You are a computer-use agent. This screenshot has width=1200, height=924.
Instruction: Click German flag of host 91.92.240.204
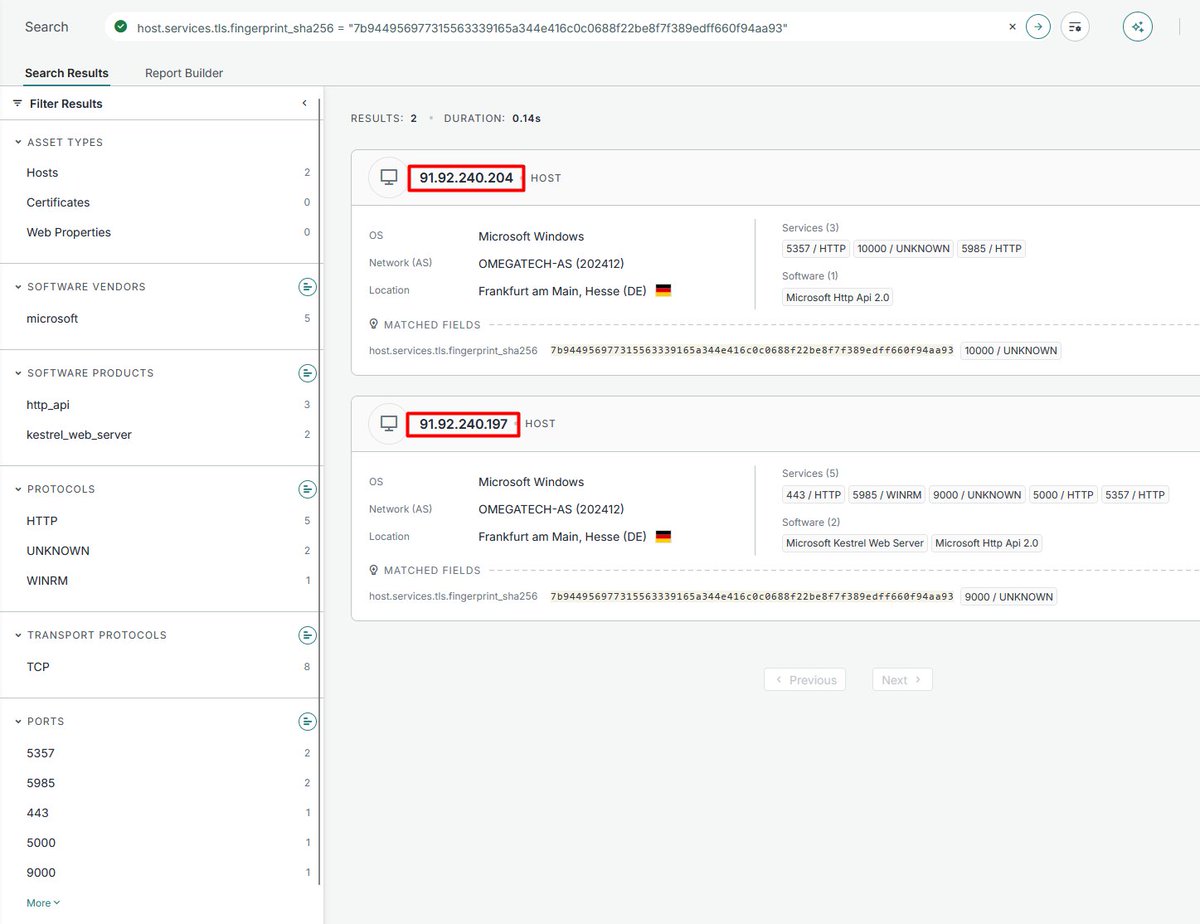point(663,290)
